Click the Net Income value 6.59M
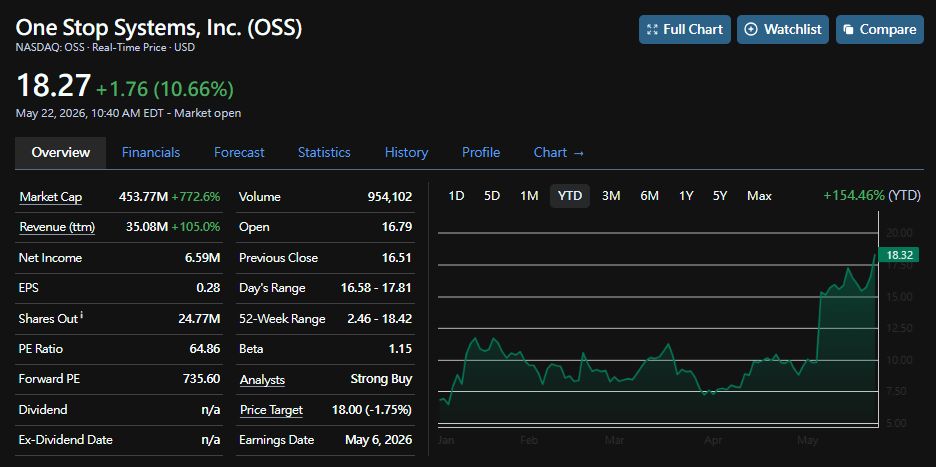 [x=204, y=258]
